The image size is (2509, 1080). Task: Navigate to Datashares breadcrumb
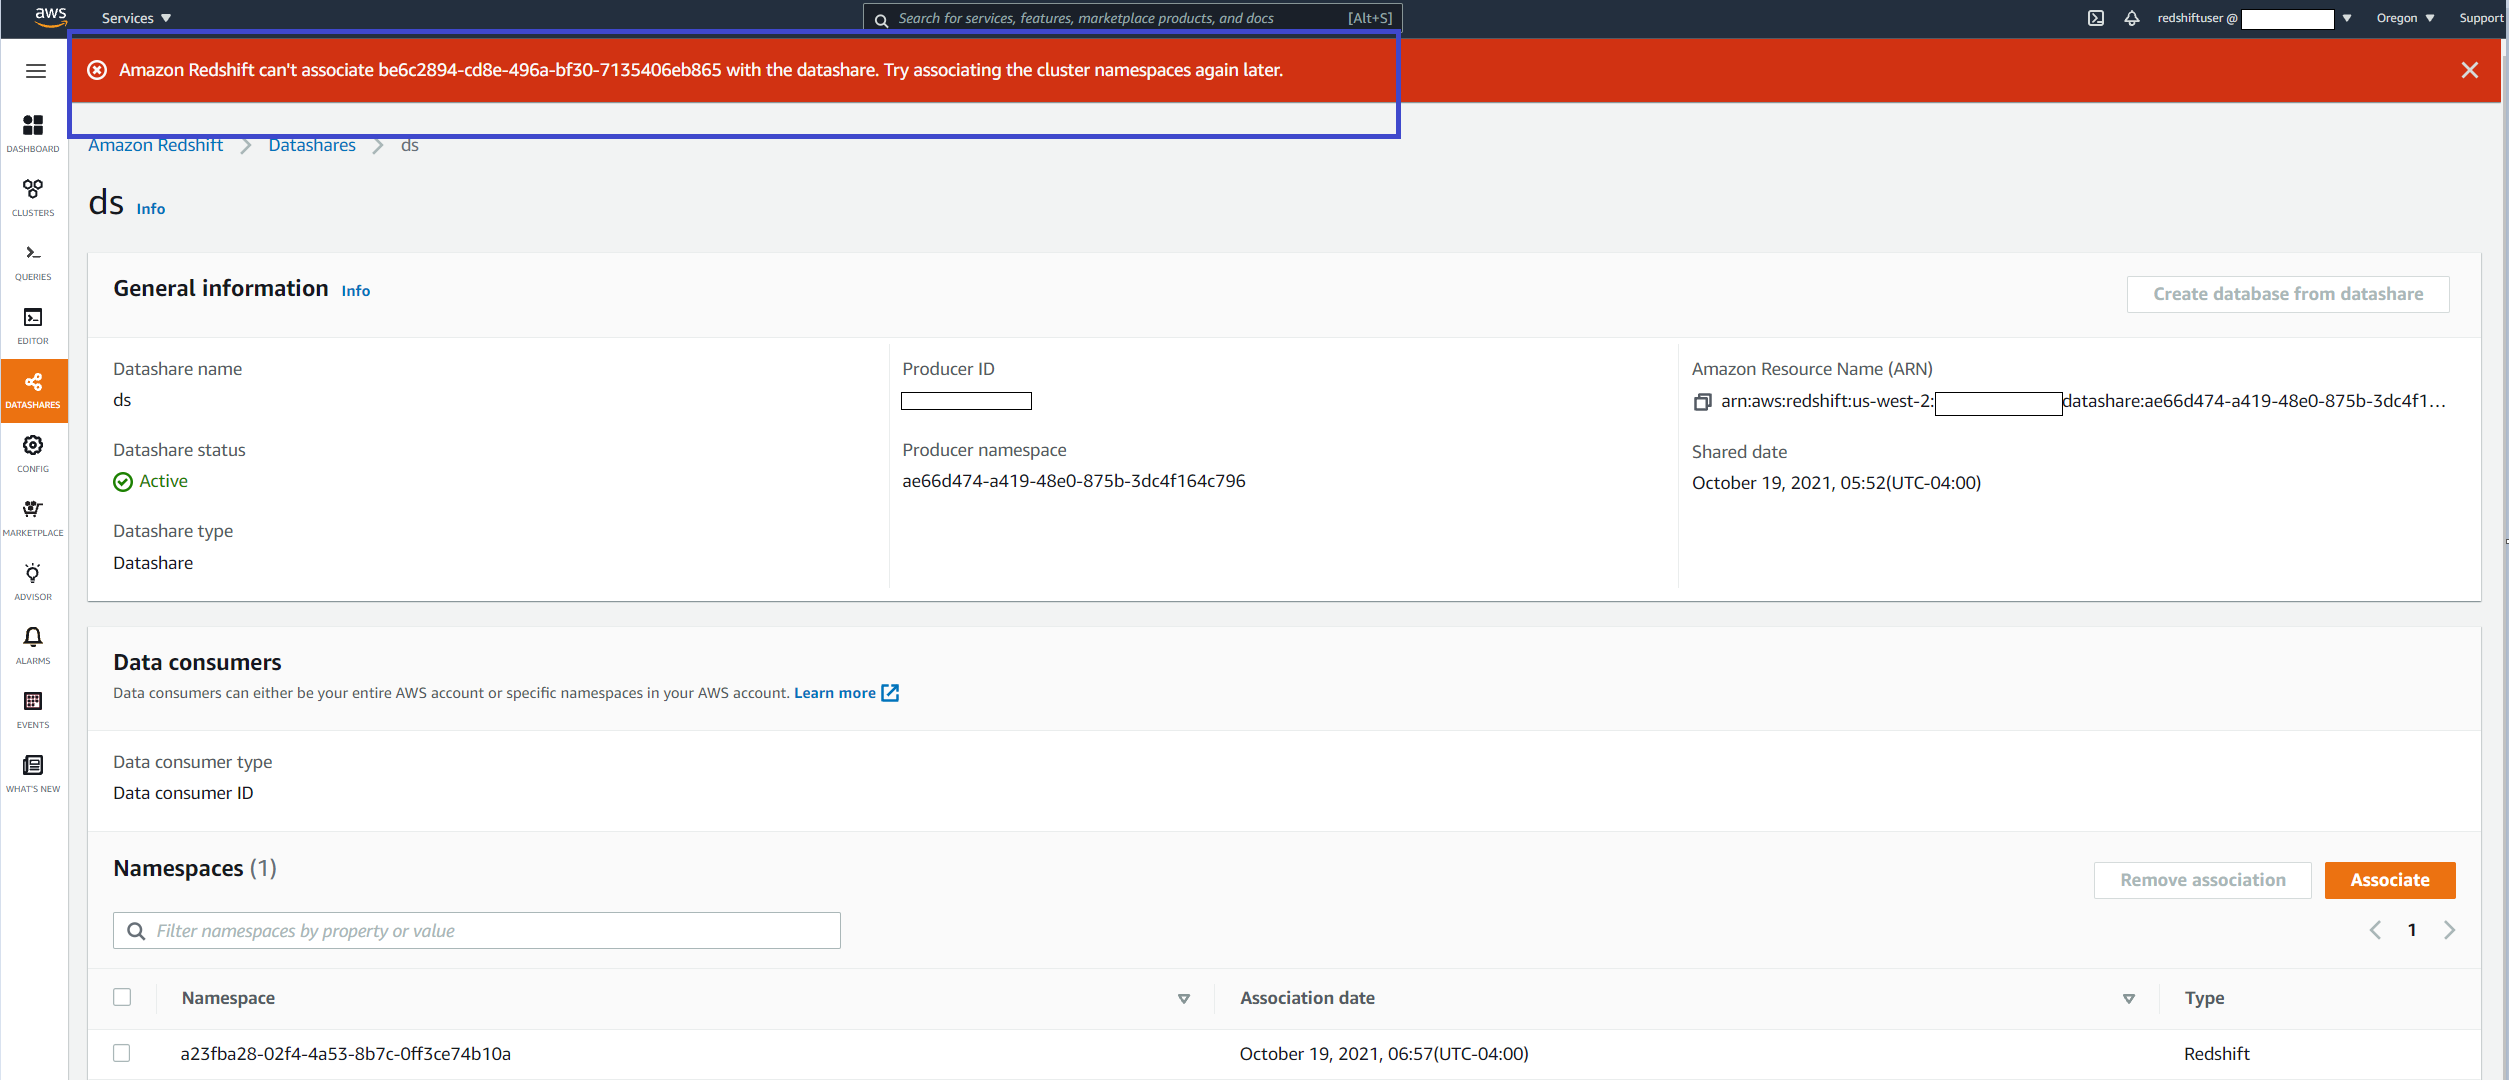pos(312,146)
